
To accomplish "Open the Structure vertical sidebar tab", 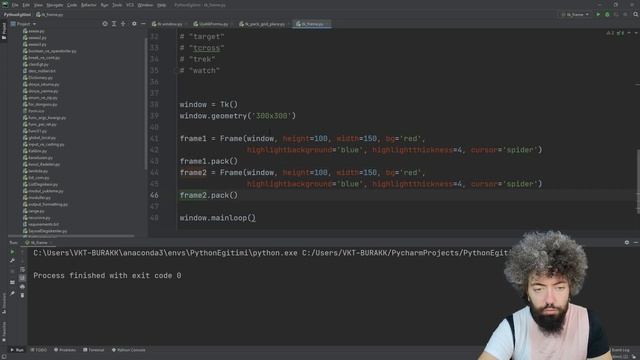I will click(4, 303).
